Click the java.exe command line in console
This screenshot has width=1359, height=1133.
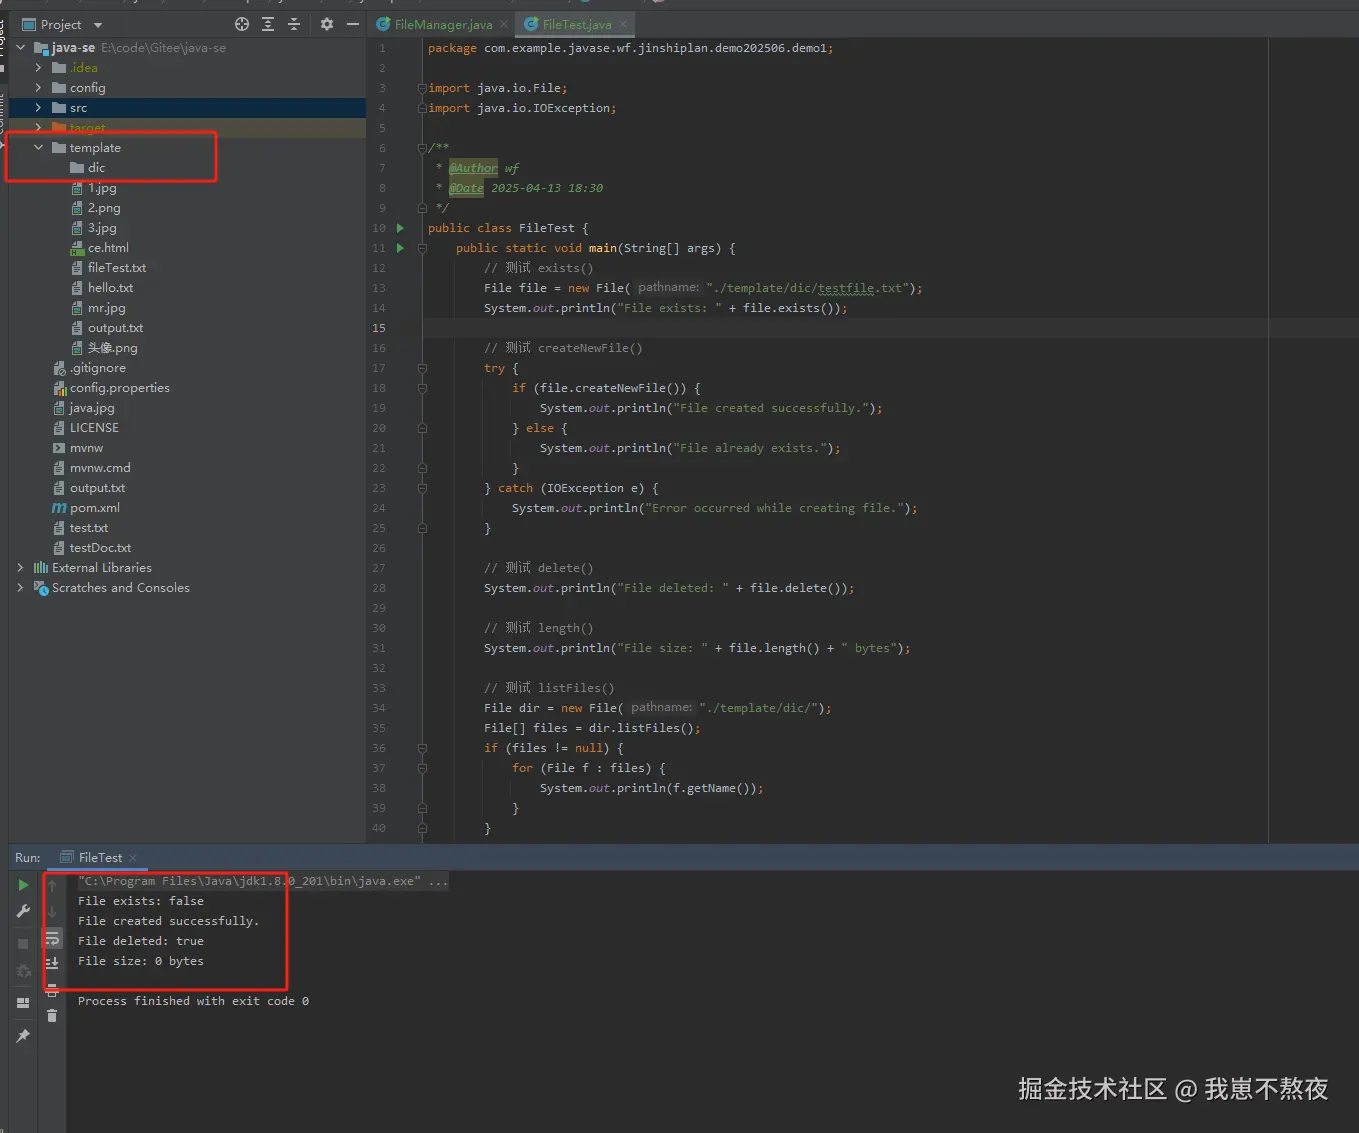263,881
